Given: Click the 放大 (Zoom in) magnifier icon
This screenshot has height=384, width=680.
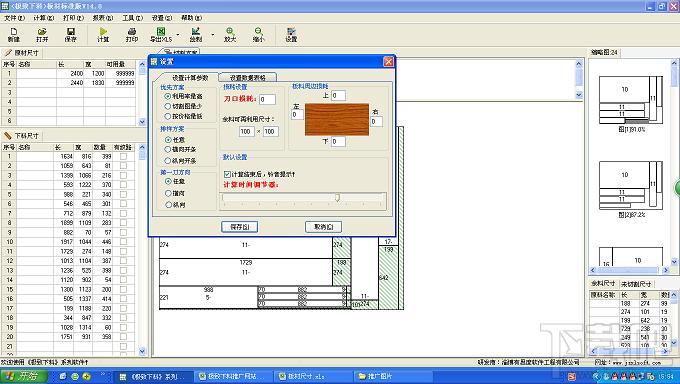Looking at the screenshot, I should click(x=230, y=34).
